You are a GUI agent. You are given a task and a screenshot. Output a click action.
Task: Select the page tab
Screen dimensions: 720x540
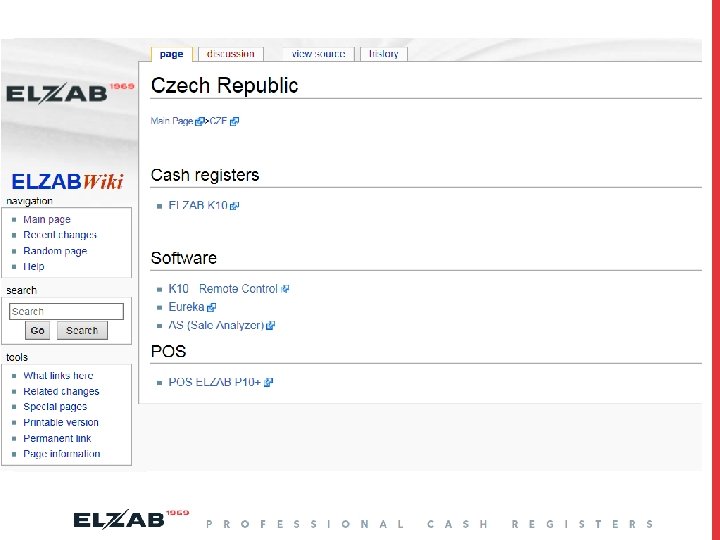tap(171, 54)
